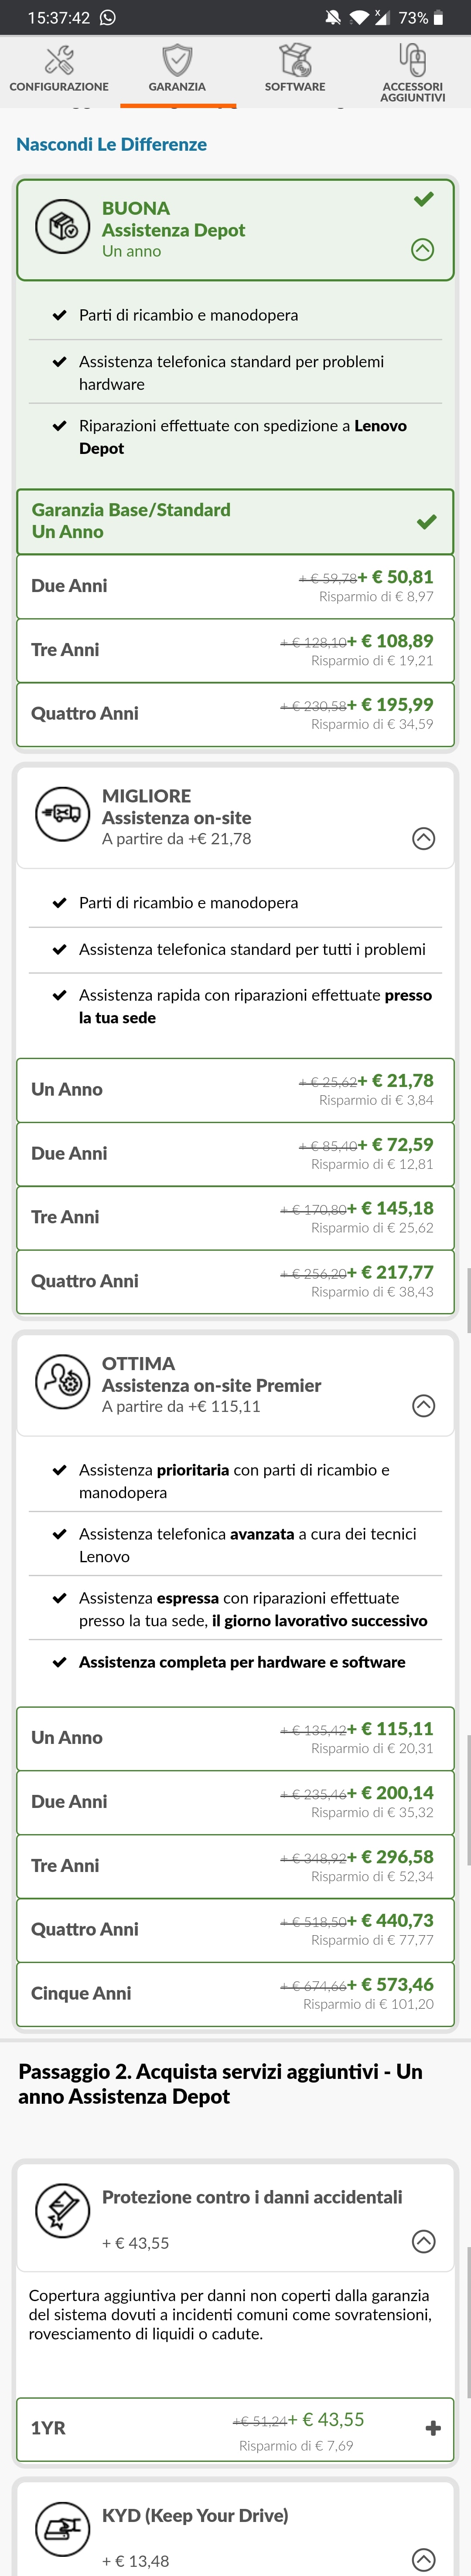
Task: Select Garanzia Base/Standard Un Anno option
Action: [x=235, y=521]
